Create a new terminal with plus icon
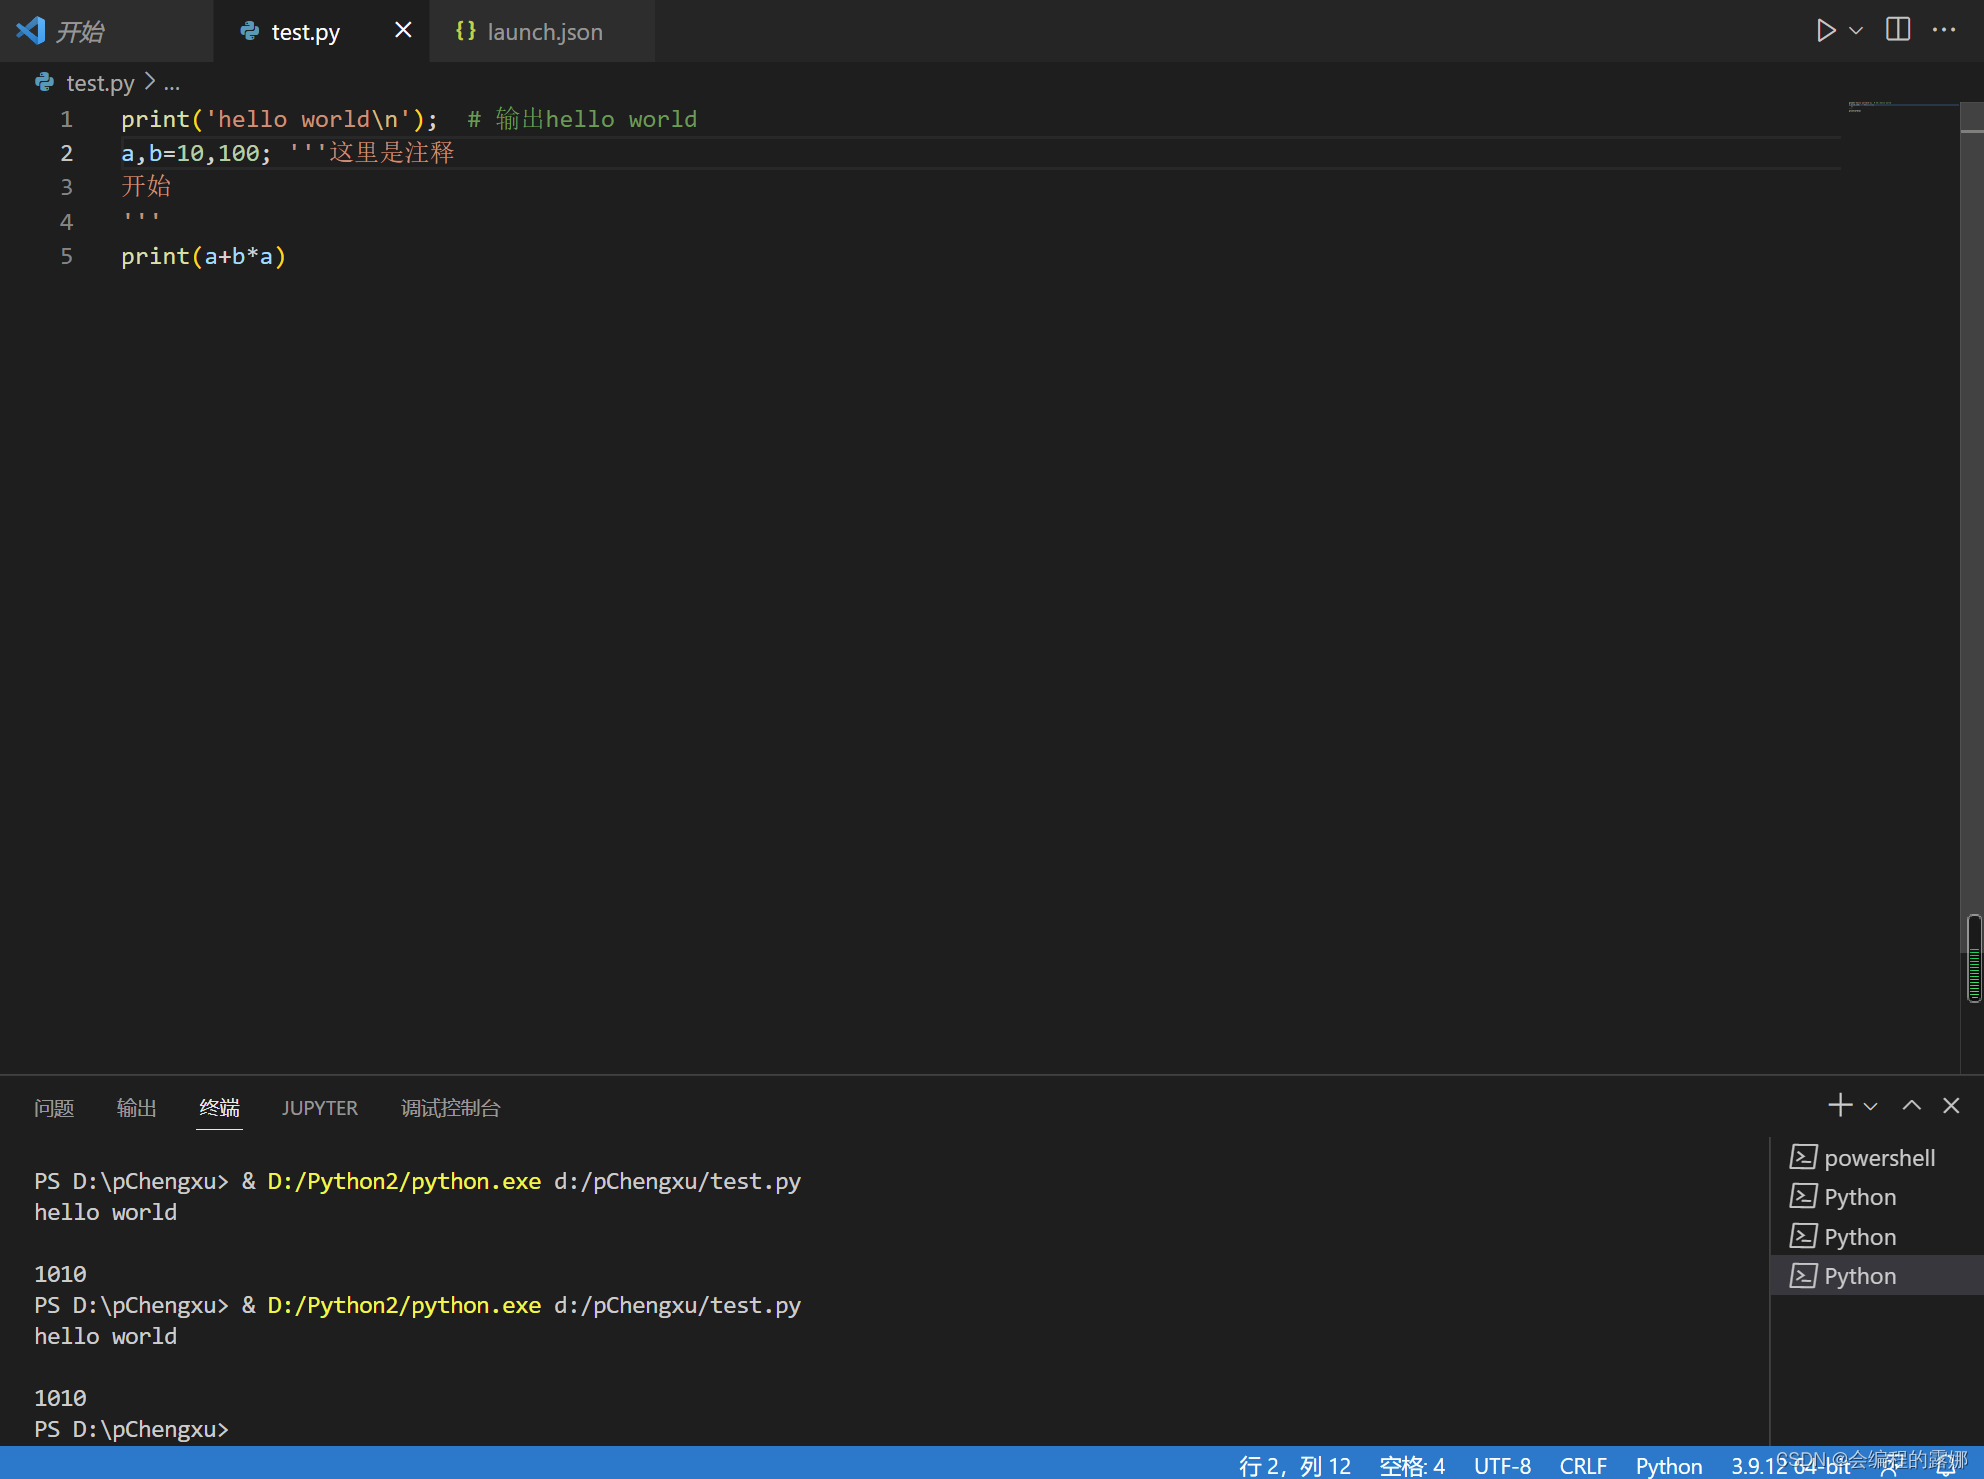 tap(1839, 1105)
